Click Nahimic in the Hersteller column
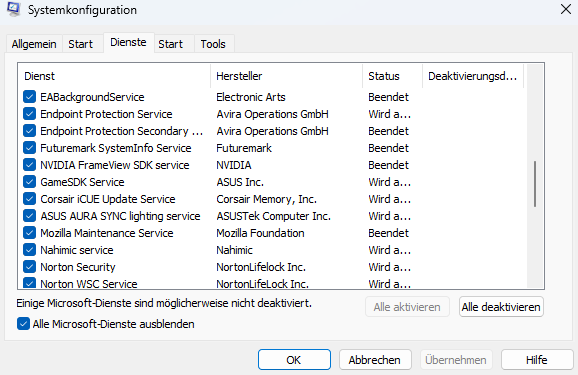Viewport: 578px width, 375px height. [234, 250]
